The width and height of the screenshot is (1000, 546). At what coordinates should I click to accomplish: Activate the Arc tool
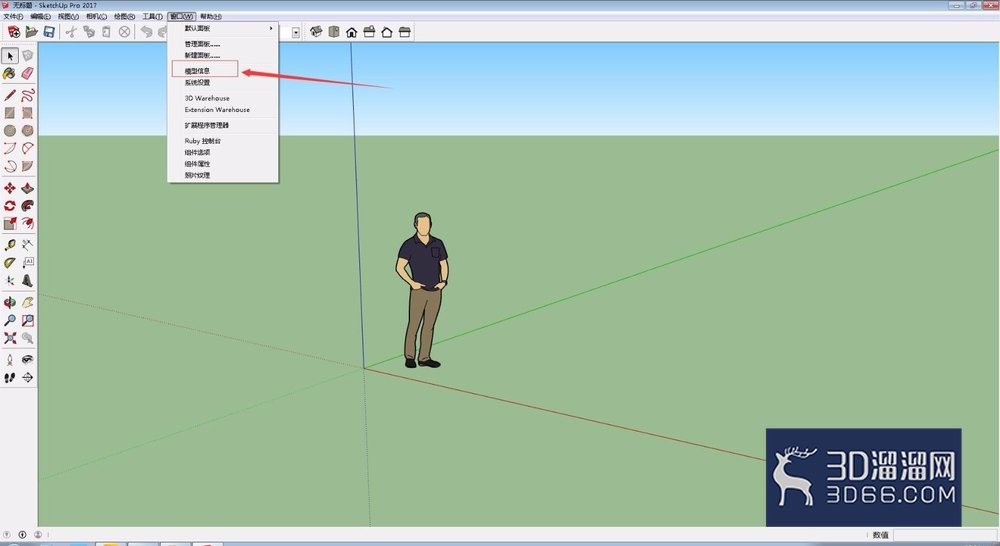(x=10, y=149)
